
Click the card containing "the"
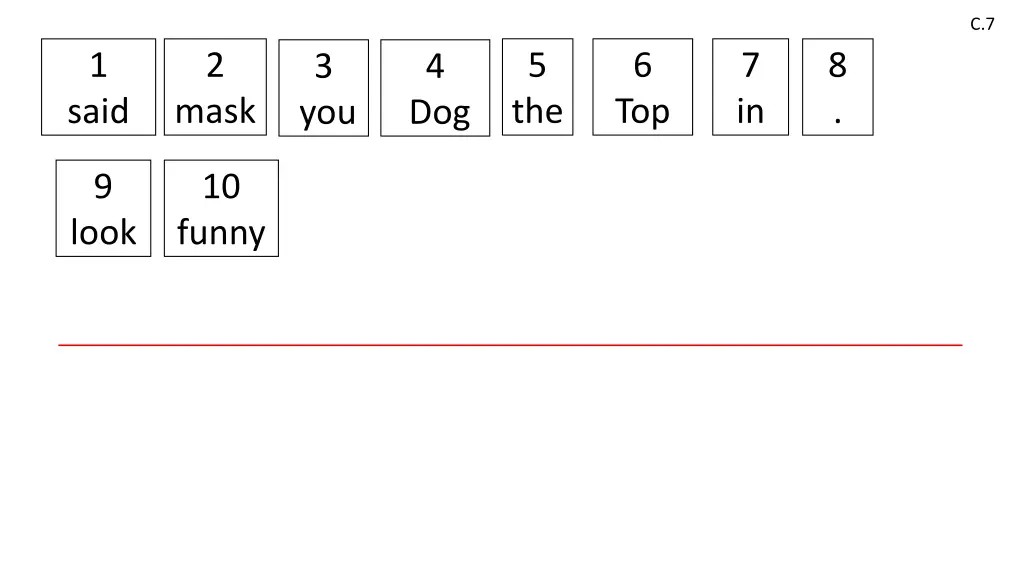[x=537, y=87]
